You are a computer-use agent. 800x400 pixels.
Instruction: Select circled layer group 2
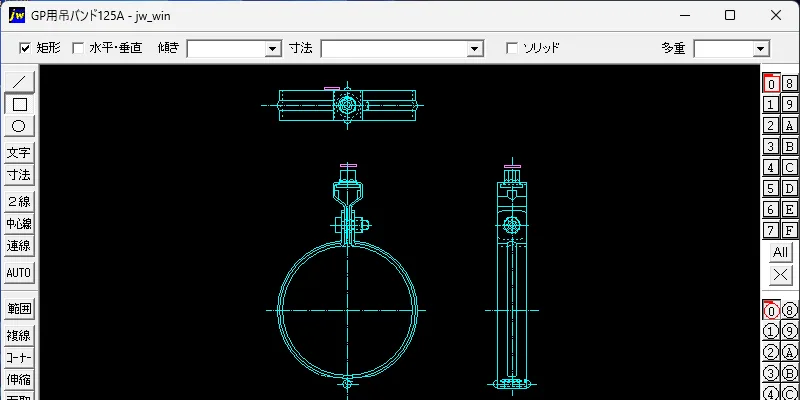tap(771, 353)
